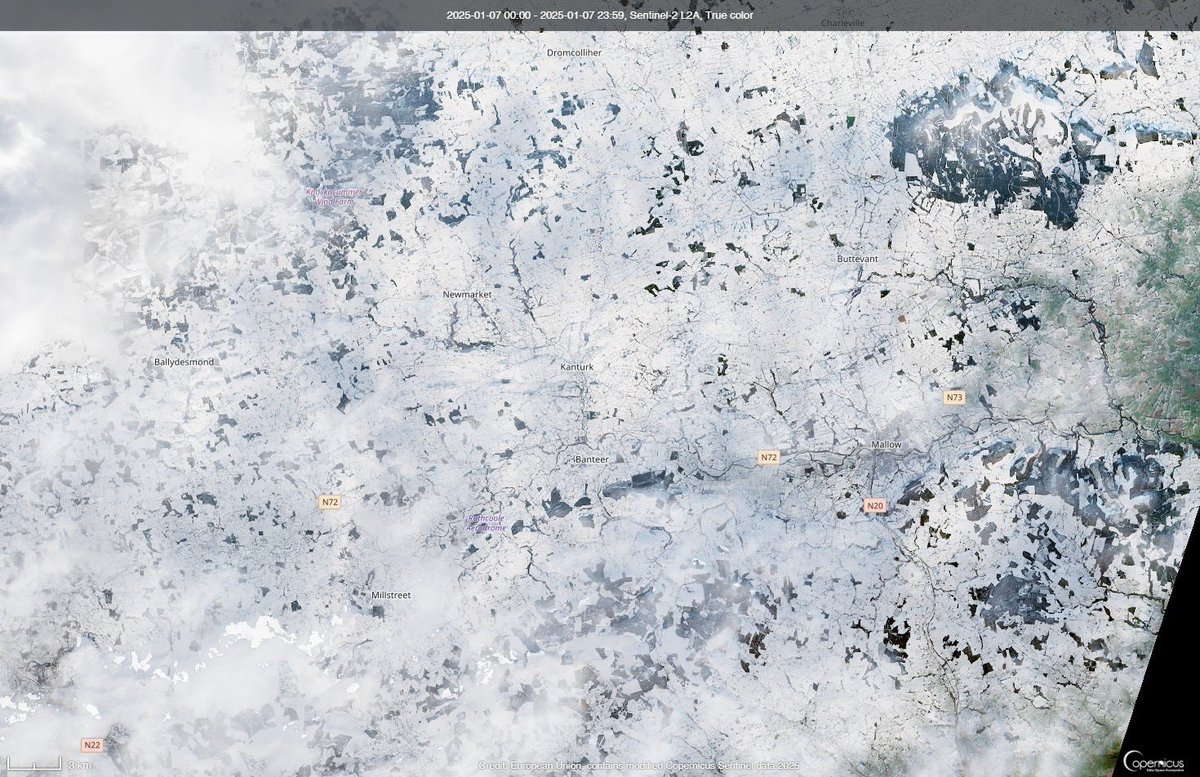
Task: Select the Rathcoole Aerodrome label
Action: tap(488, 523)
